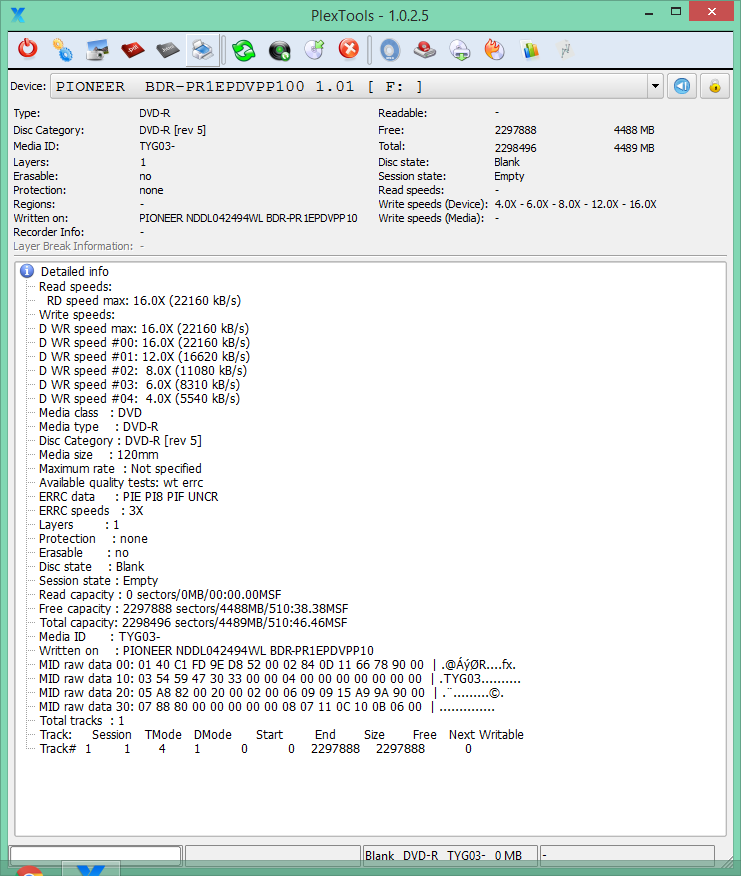Open Chrome from the taskbar
This screenshot has width=741, height=876.
pos(30,870)
